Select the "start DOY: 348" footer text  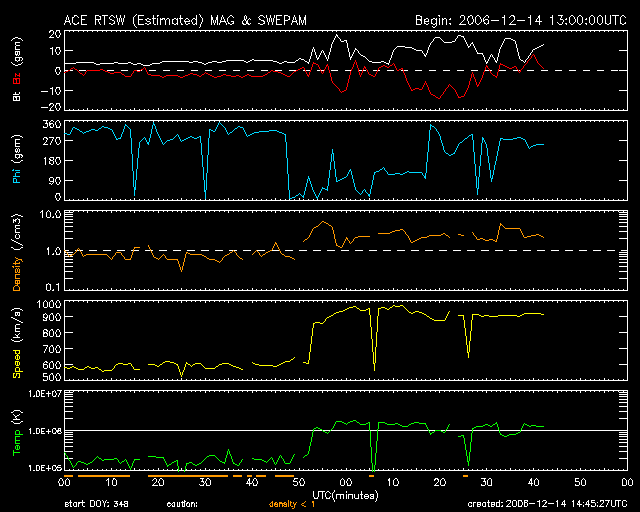pos(97,504)
